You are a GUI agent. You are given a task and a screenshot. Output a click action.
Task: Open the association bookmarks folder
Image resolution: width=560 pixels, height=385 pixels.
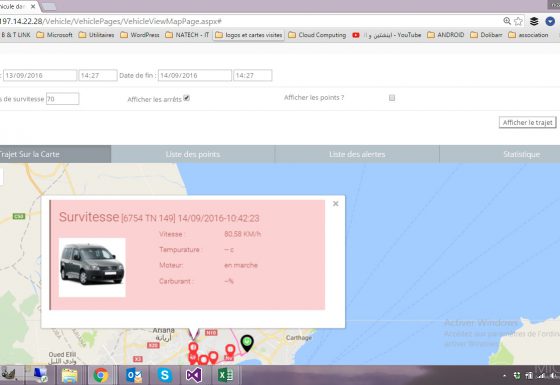click(528, 35)
